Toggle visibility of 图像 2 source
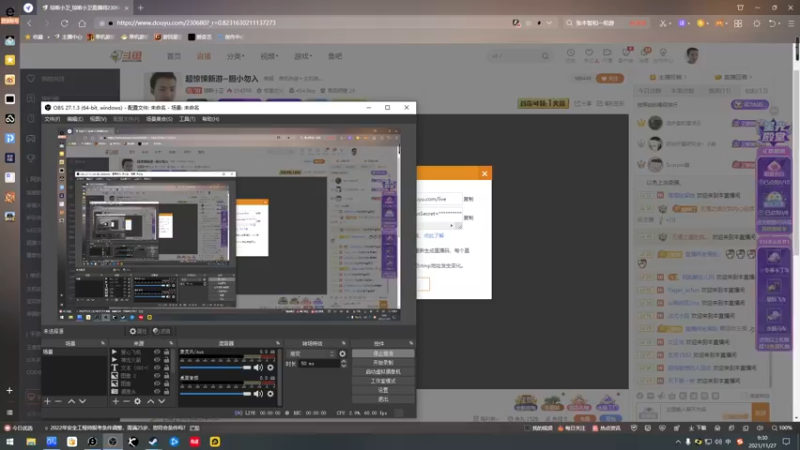The image size is (800, 450). point(157,376)
